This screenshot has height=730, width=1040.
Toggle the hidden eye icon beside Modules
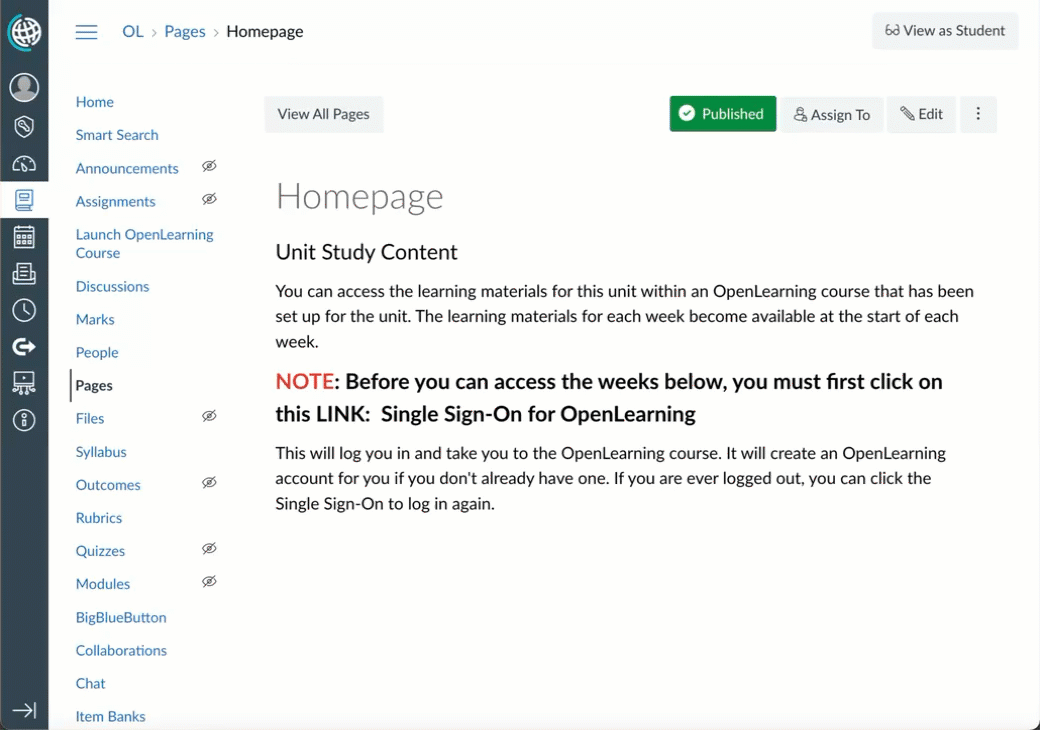pyautogui.click(x=209, y=581)
